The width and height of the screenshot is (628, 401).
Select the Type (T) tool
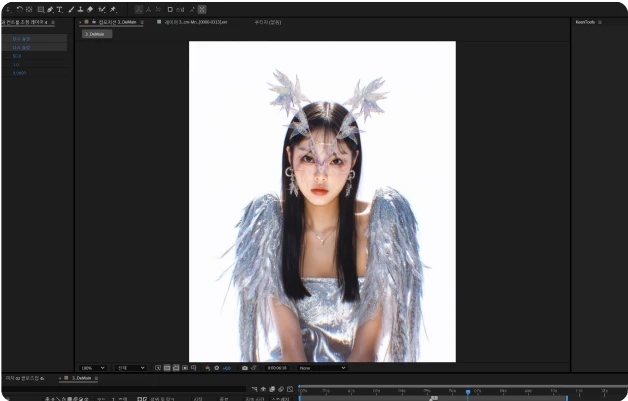(59, 9)
